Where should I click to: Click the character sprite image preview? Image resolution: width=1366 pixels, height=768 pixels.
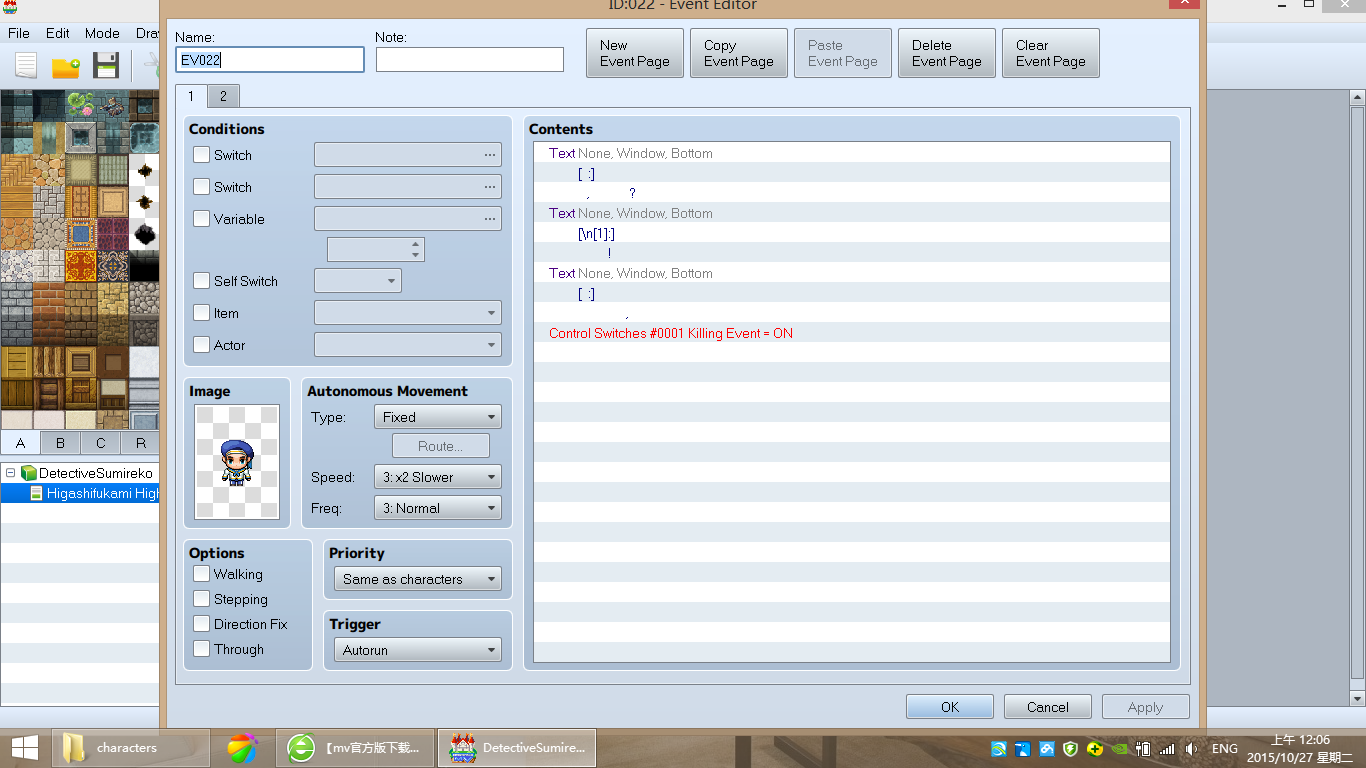pos(237,462)
